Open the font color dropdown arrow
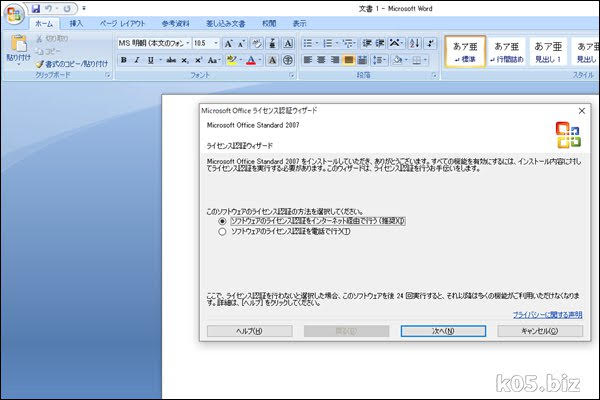 coord(260,60)
